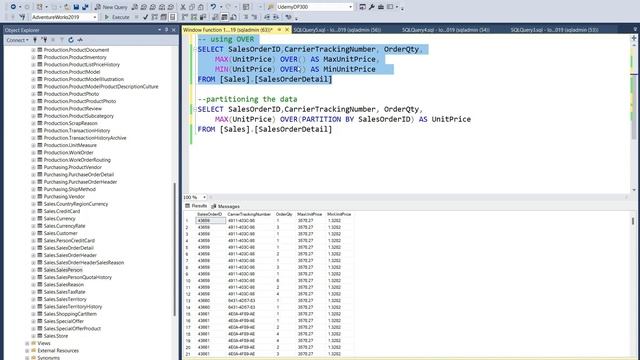Click the Save icon in toolbar
This screenshot has height=360, width=640.
[76, 7]
